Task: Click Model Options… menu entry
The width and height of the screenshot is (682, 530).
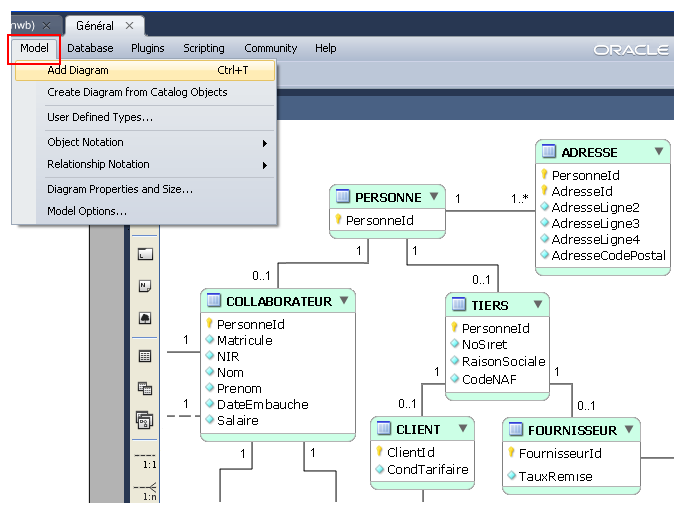Action: tap(87, 211)
